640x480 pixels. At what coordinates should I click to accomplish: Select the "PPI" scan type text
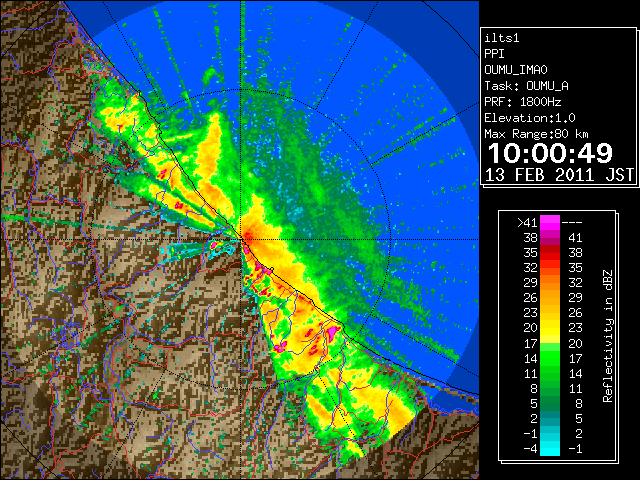click(494, 54)
